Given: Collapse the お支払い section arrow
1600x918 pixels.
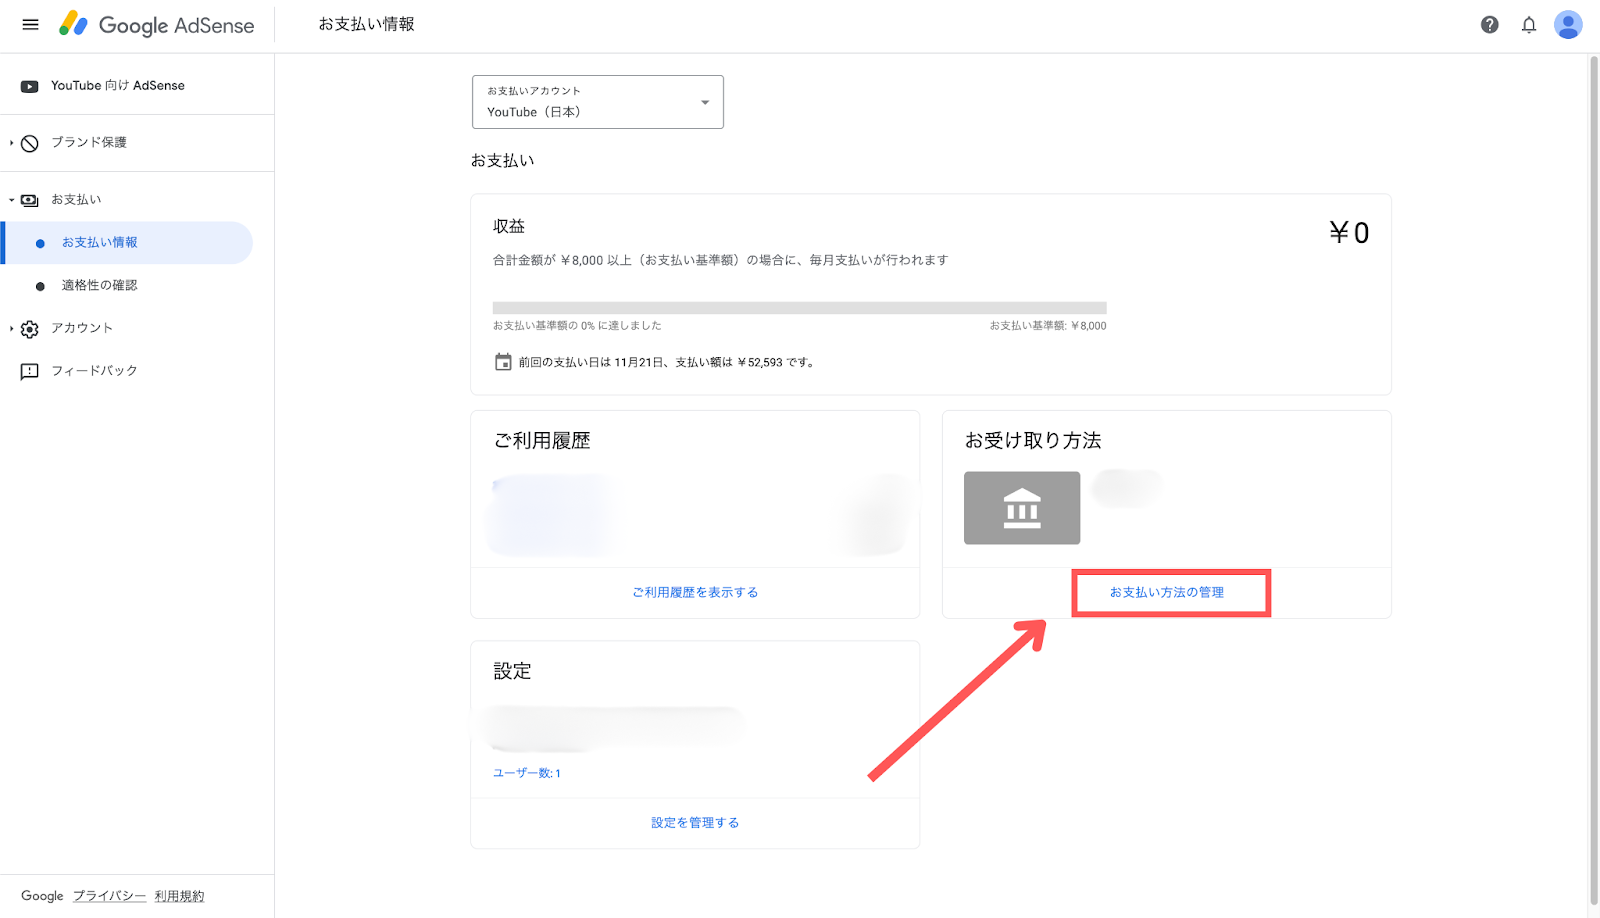Looking at the screenshot, I should (12, 200).
